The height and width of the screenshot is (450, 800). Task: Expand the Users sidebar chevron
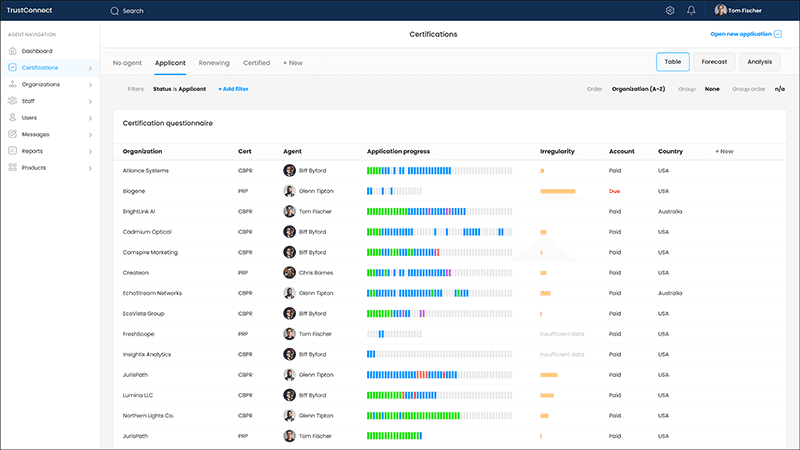pos(90,118)
